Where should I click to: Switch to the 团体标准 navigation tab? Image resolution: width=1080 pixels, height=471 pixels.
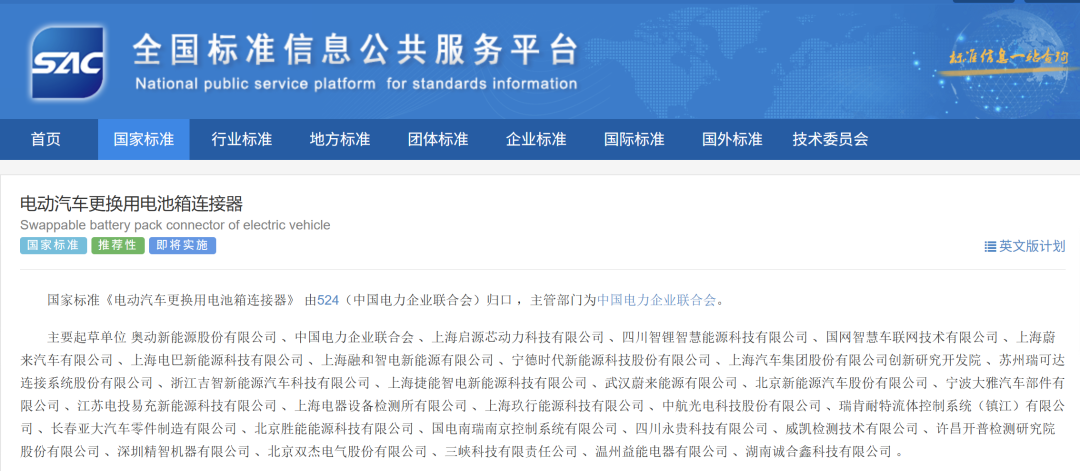pos(438,139)
